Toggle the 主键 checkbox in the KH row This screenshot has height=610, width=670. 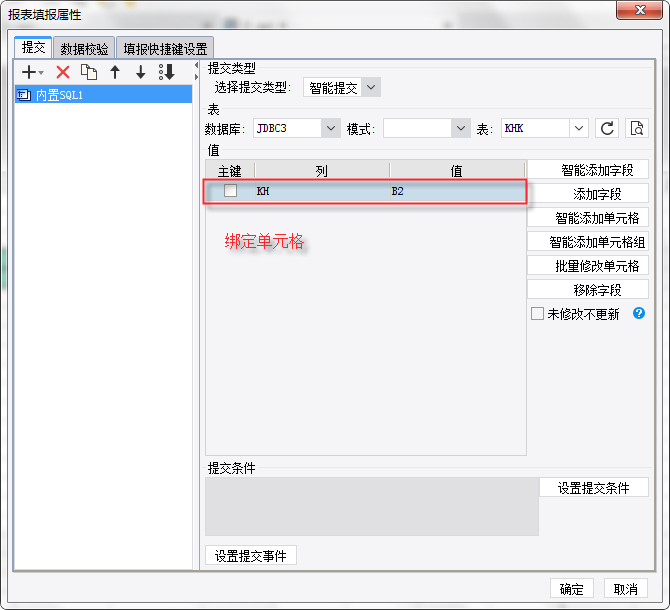coord(230,191)
